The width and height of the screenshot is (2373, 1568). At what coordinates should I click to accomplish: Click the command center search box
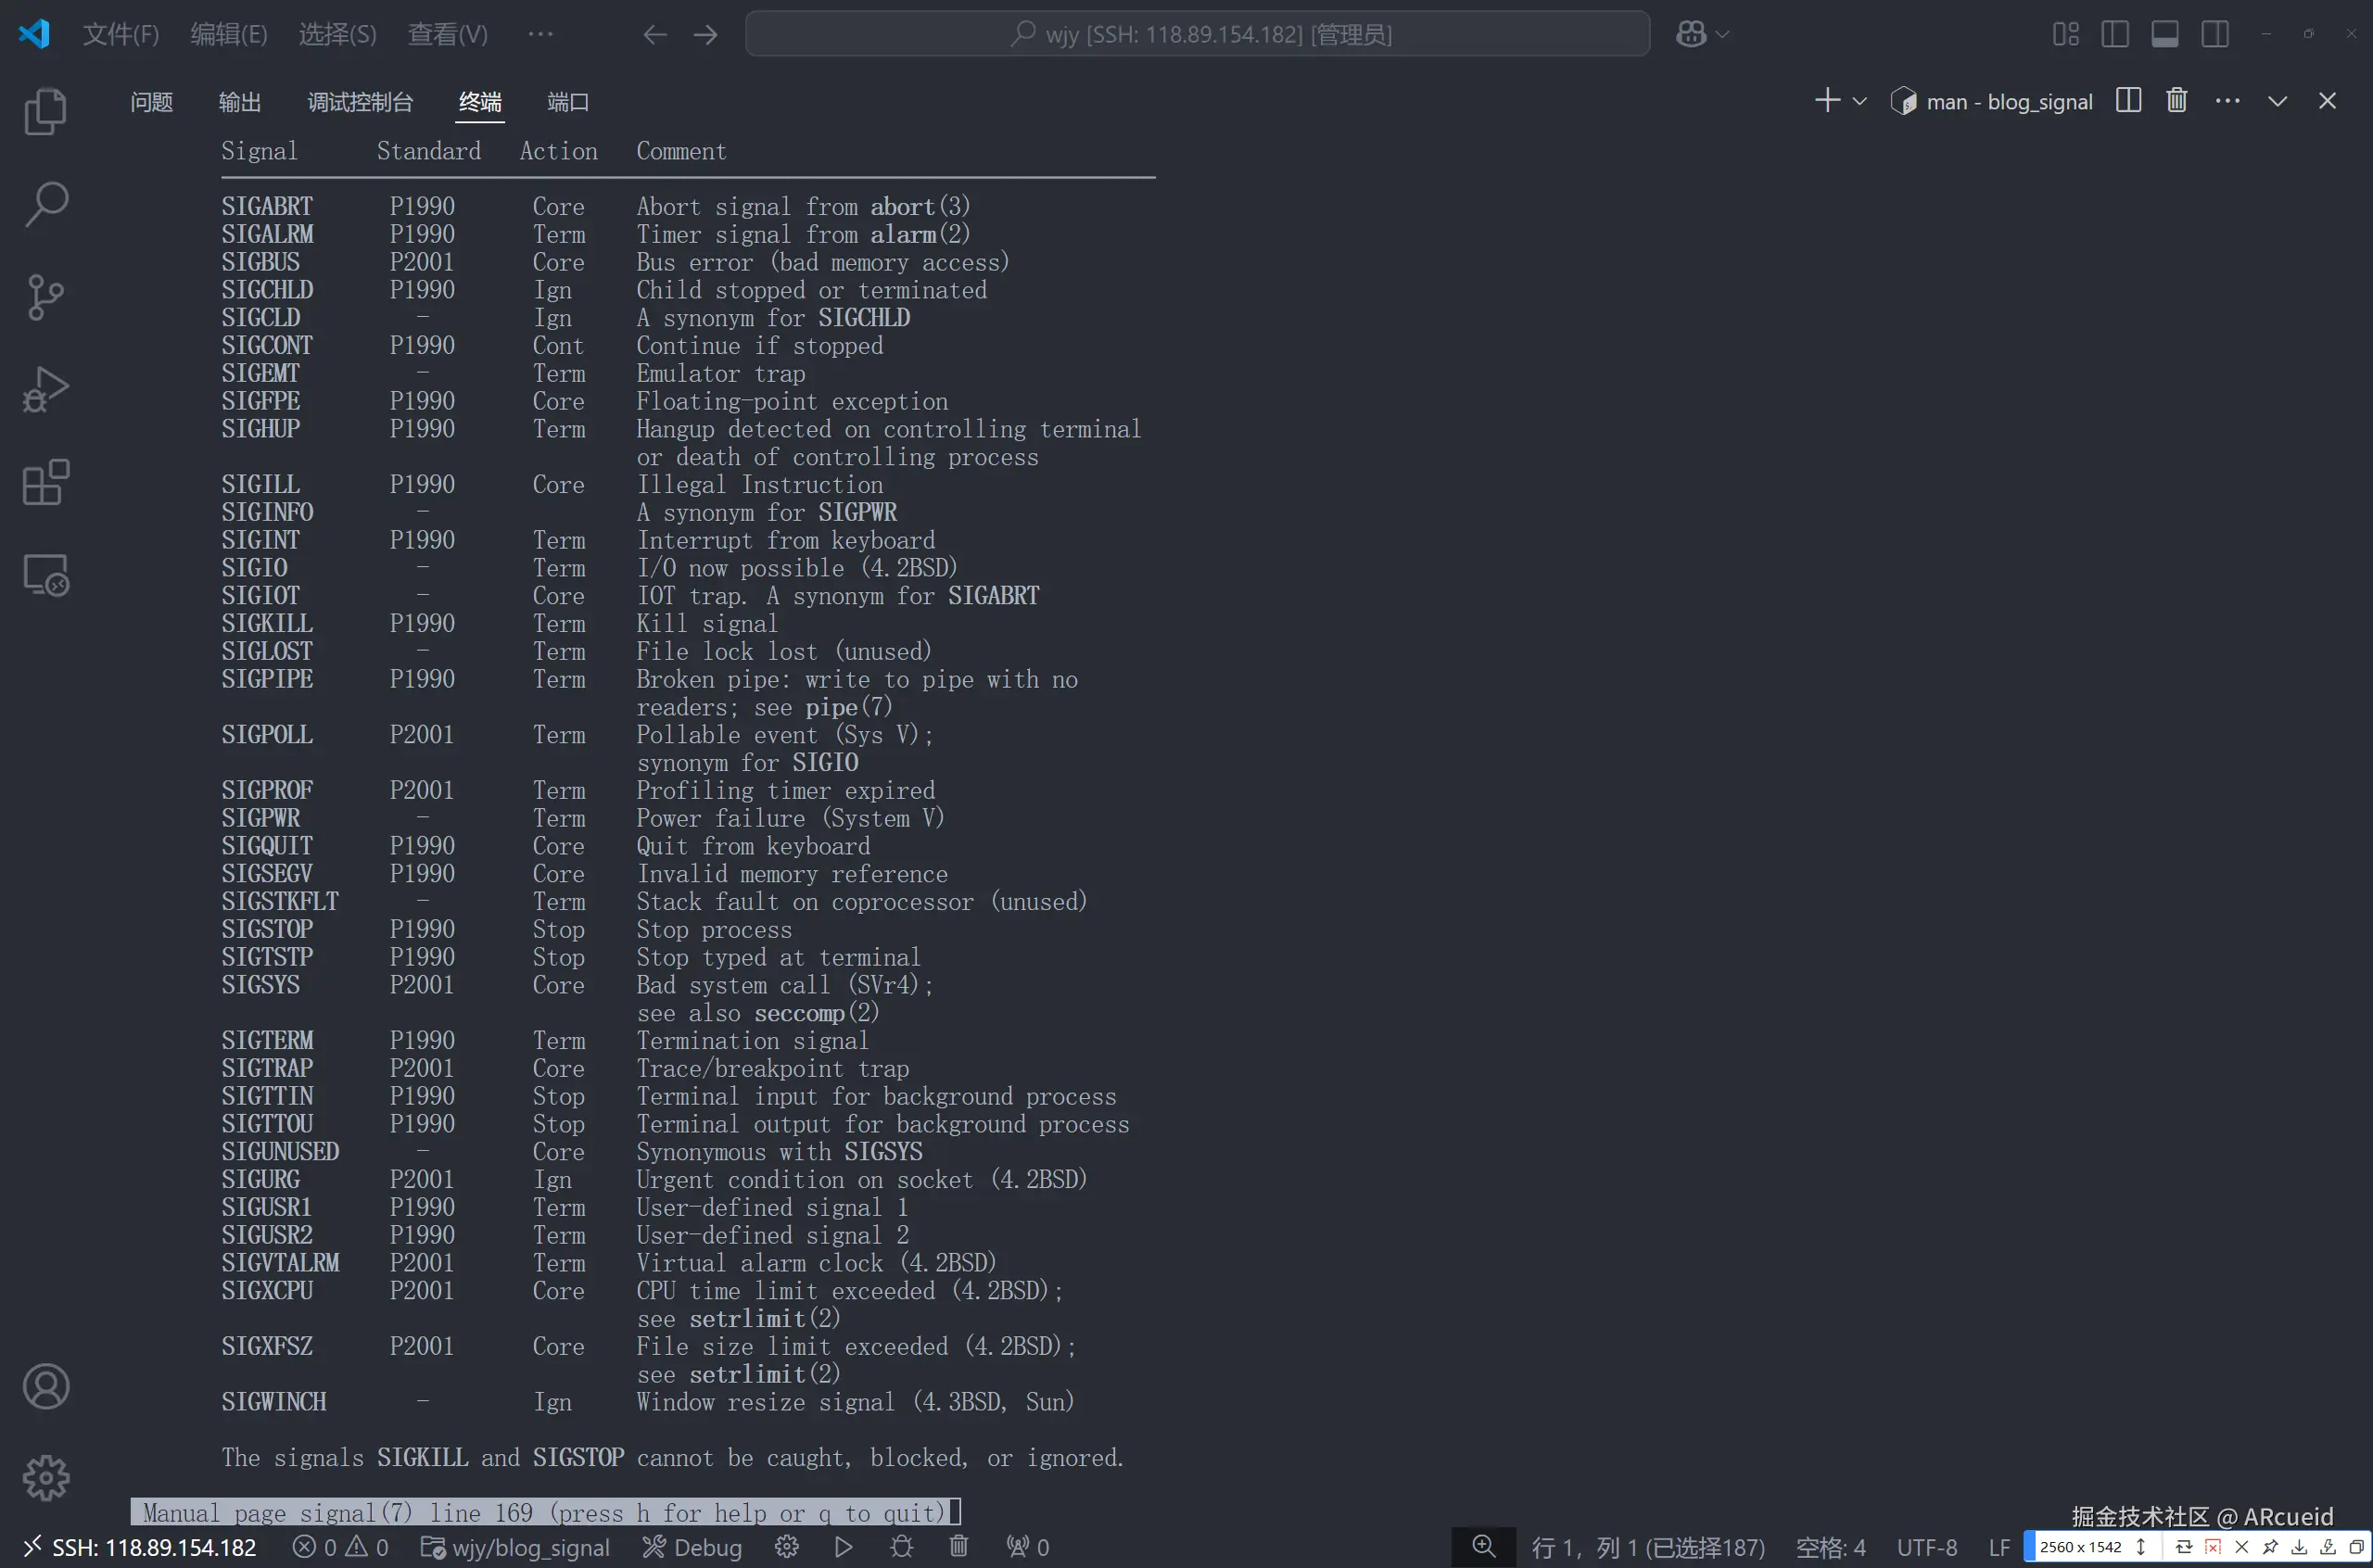(x=1197, y=34)
